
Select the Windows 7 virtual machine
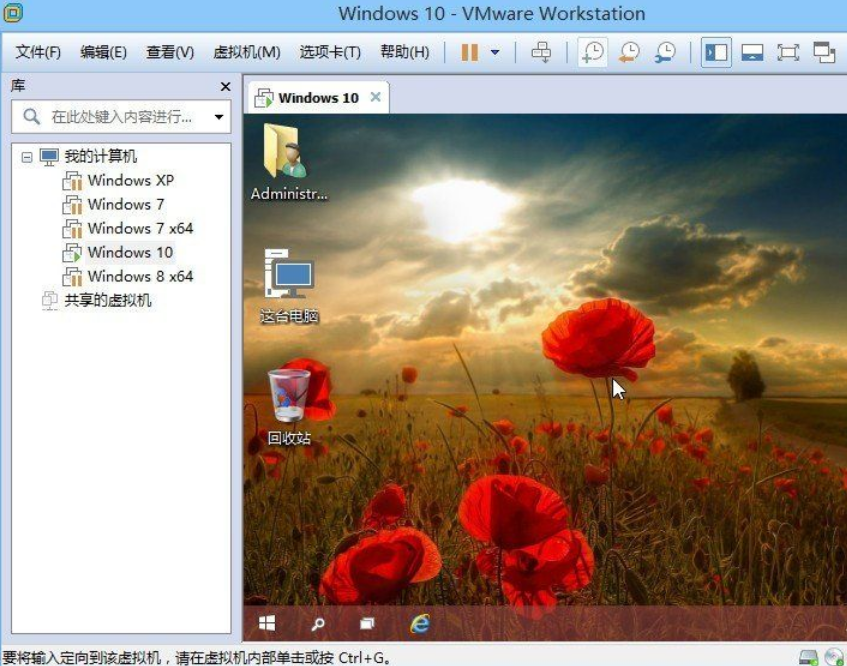tap(126, 204)
